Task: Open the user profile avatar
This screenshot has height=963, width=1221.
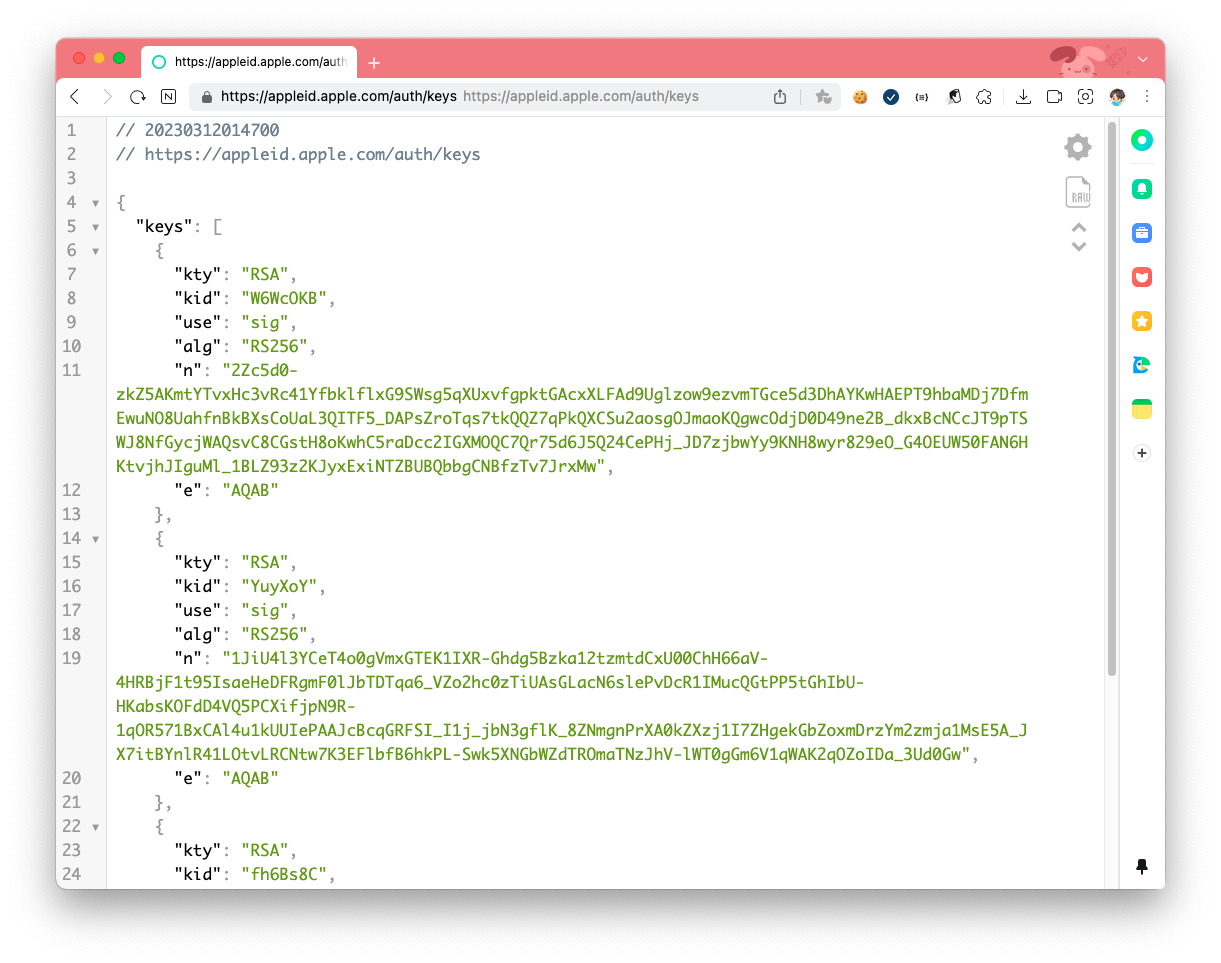Action: 1117,97
